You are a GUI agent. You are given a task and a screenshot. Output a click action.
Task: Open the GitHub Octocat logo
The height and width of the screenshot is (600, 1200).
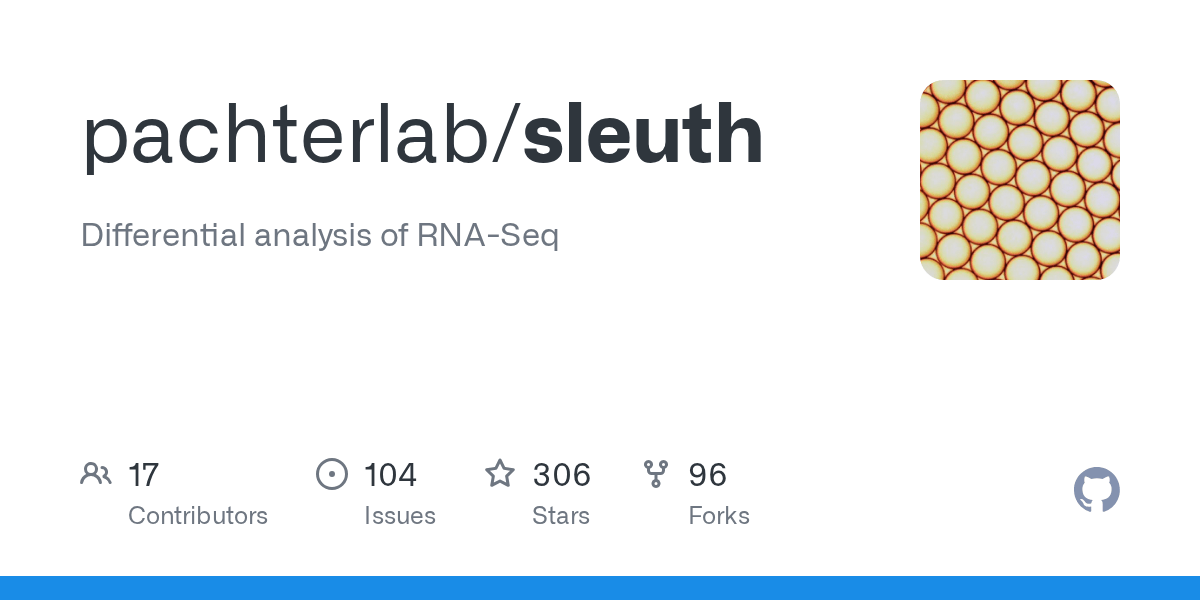(1096, 490)
